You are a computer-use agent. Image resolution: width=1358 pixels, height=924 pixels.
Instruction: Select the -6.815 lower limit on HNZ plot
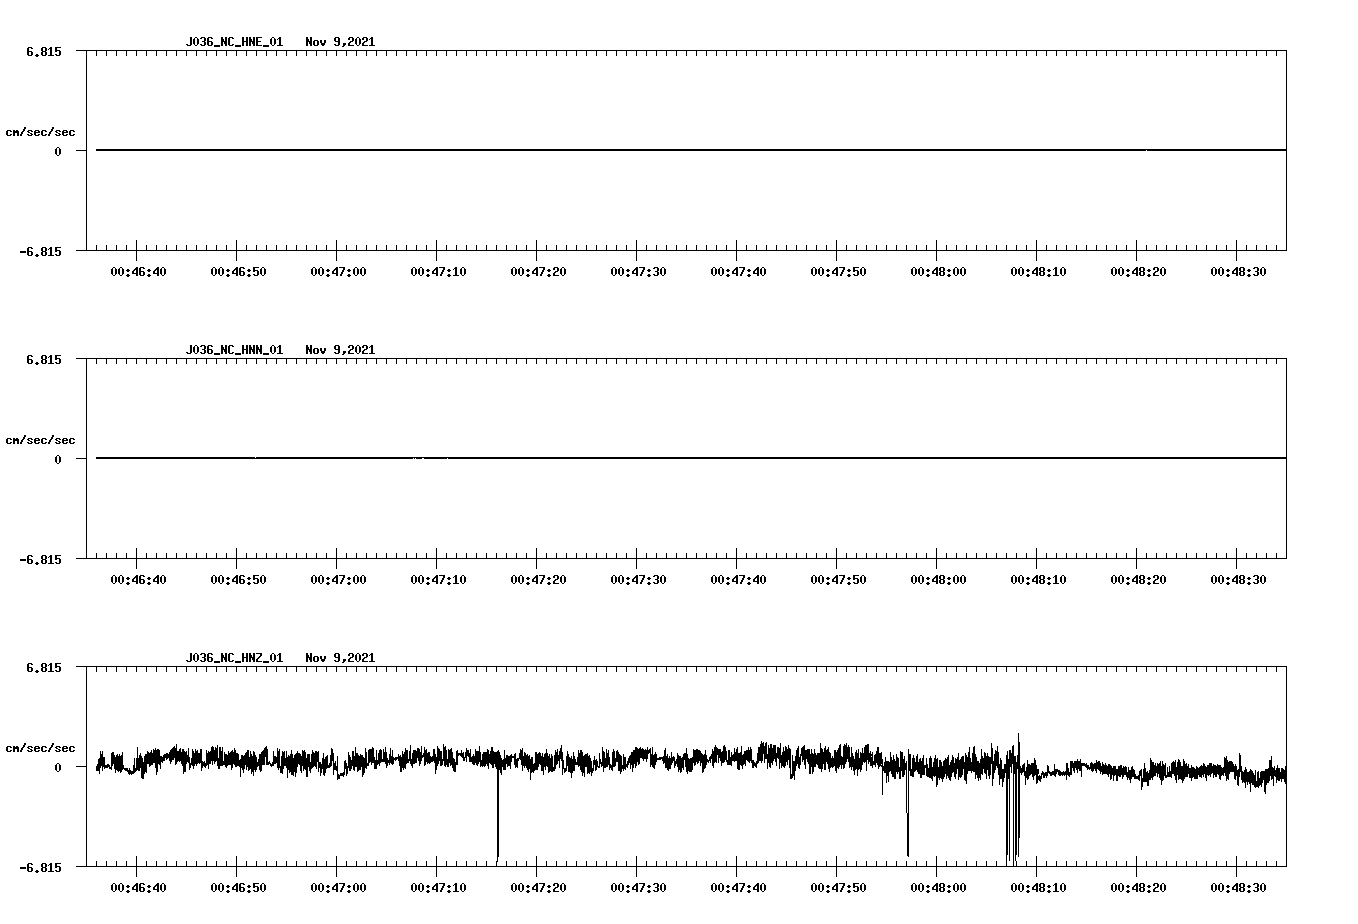pos(40,867)
